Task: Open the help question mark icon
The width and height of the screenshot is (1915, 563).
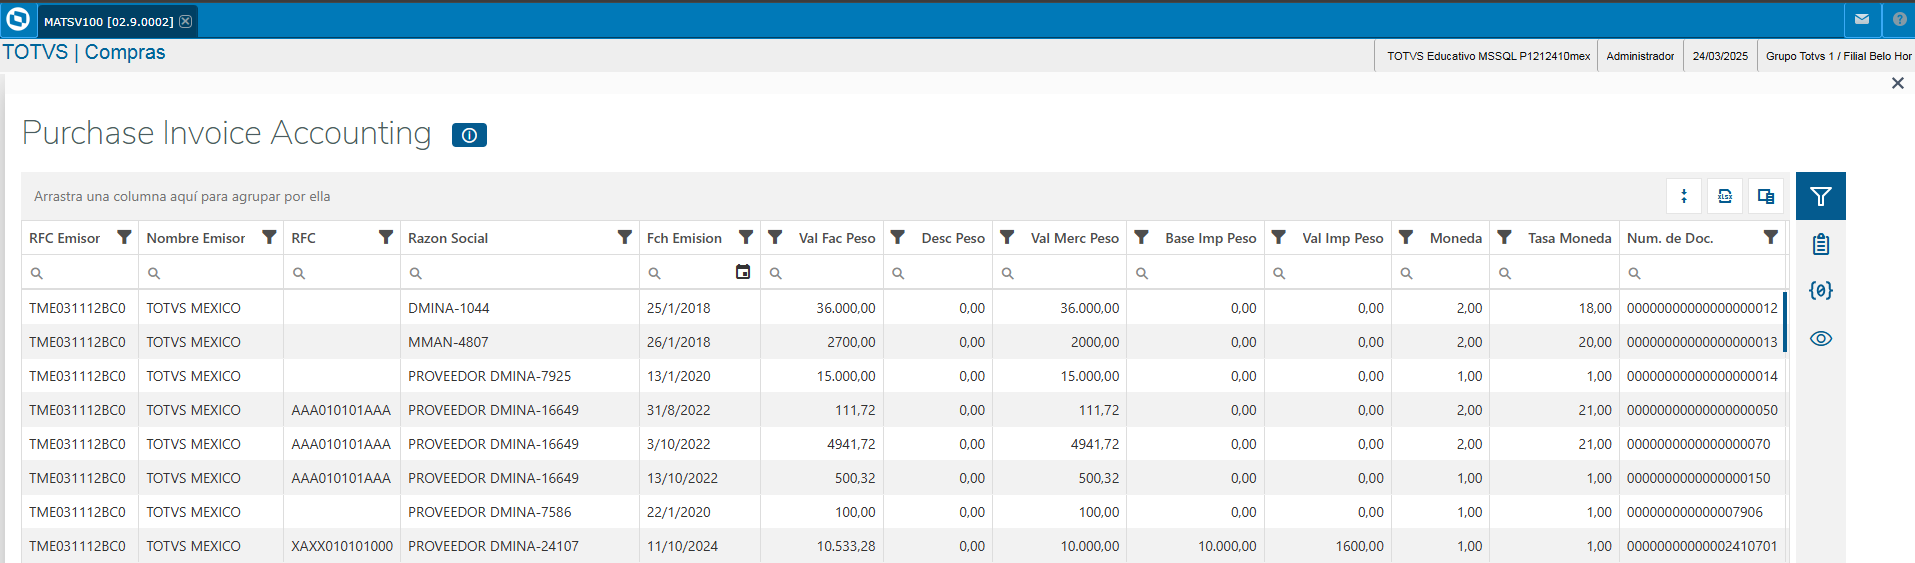Action: [1899, 19]
